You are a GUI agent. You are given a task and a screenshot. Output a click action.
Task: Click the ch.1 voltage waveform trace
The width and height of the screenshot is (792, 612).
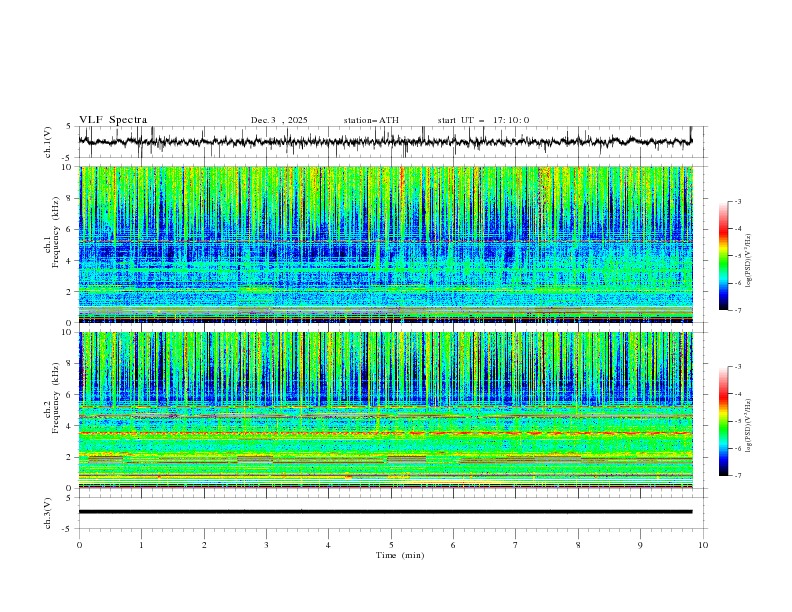pos(385,142)
